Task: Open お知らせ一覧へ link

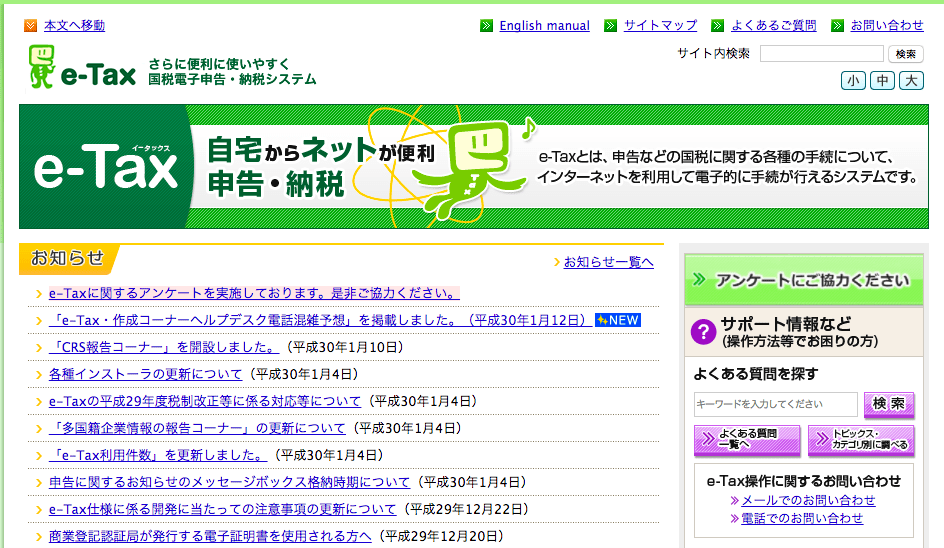Action: point(608,262)
